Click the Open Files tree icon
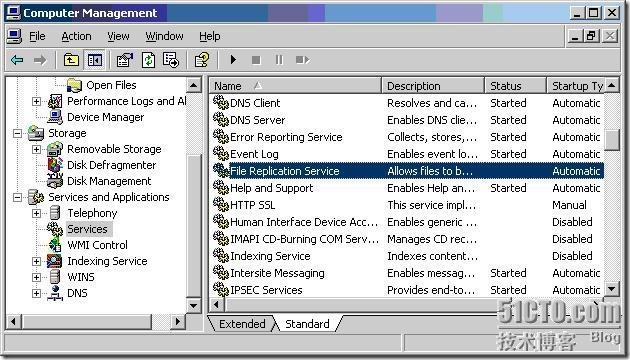 coord(74,85)
